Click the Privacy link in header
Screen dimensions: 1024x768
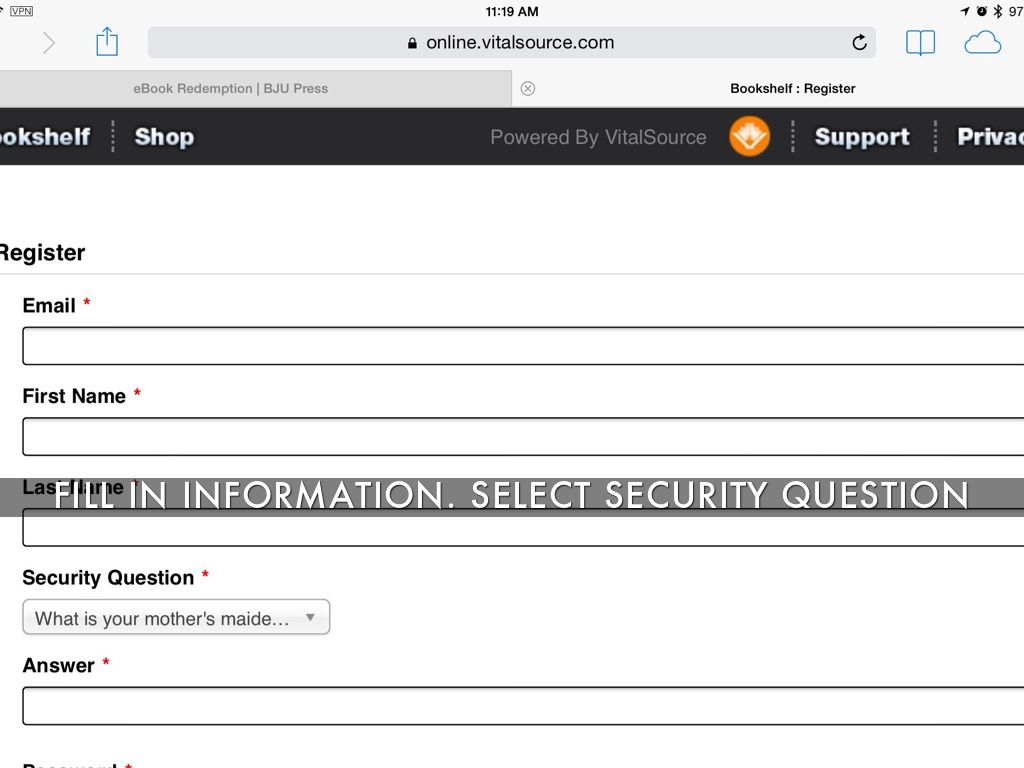tap(990, 137)
